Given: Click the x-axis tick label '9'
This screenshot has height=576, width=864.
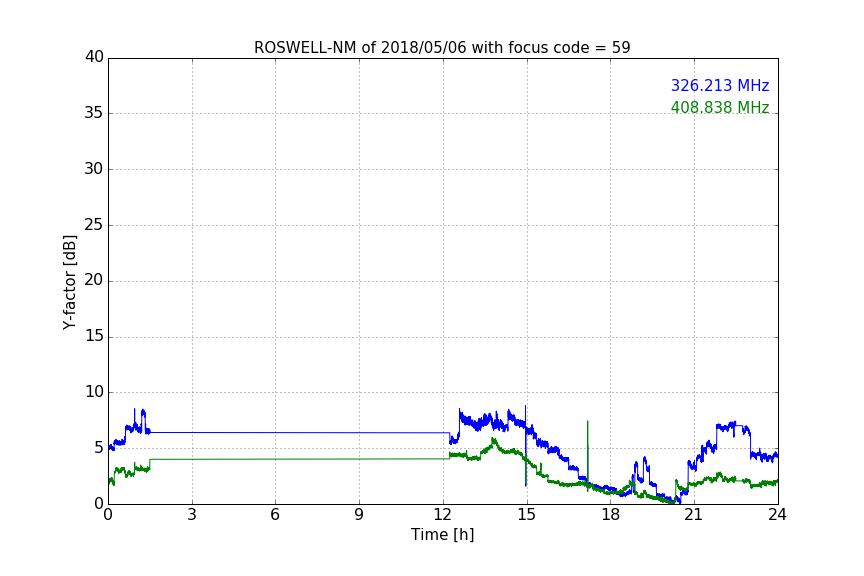Looking at the screenshot, I should tap(359, 515).
